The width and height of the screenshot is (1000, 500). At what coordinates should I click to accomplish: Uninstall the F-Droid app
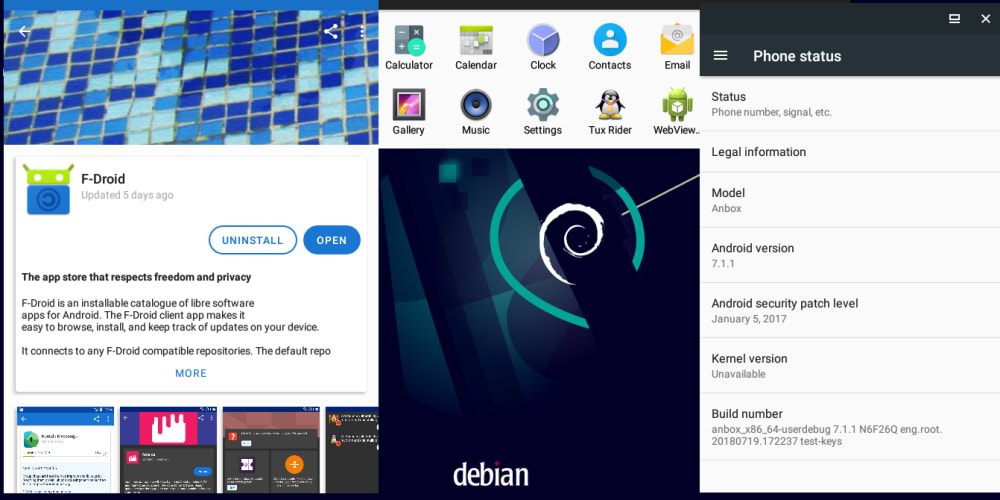pyautogui.click(x=253, y=240)
